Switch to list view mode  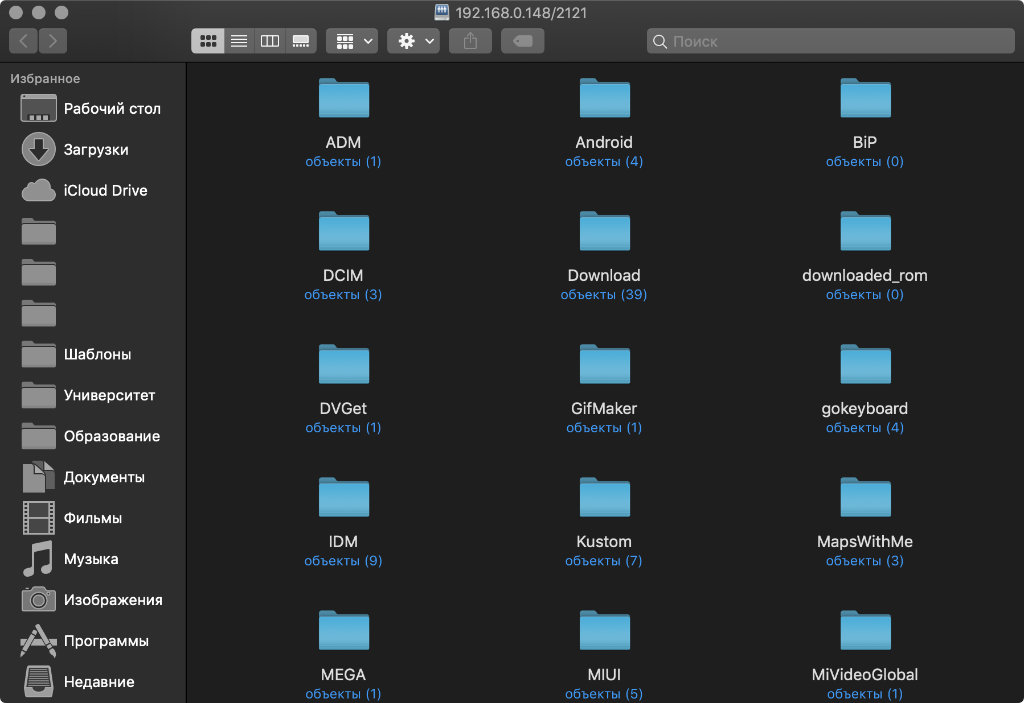pos(239,41)
